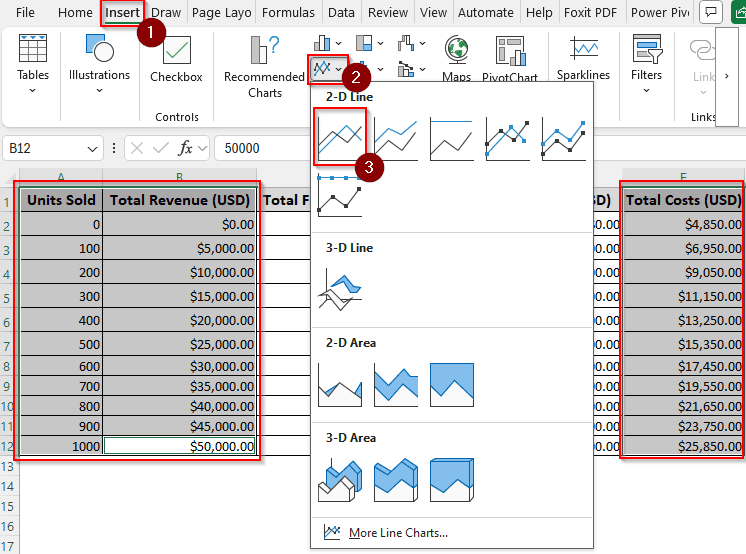Click the formula bar showing 50000
Screen dimensions: 746x554
[261, 148]
